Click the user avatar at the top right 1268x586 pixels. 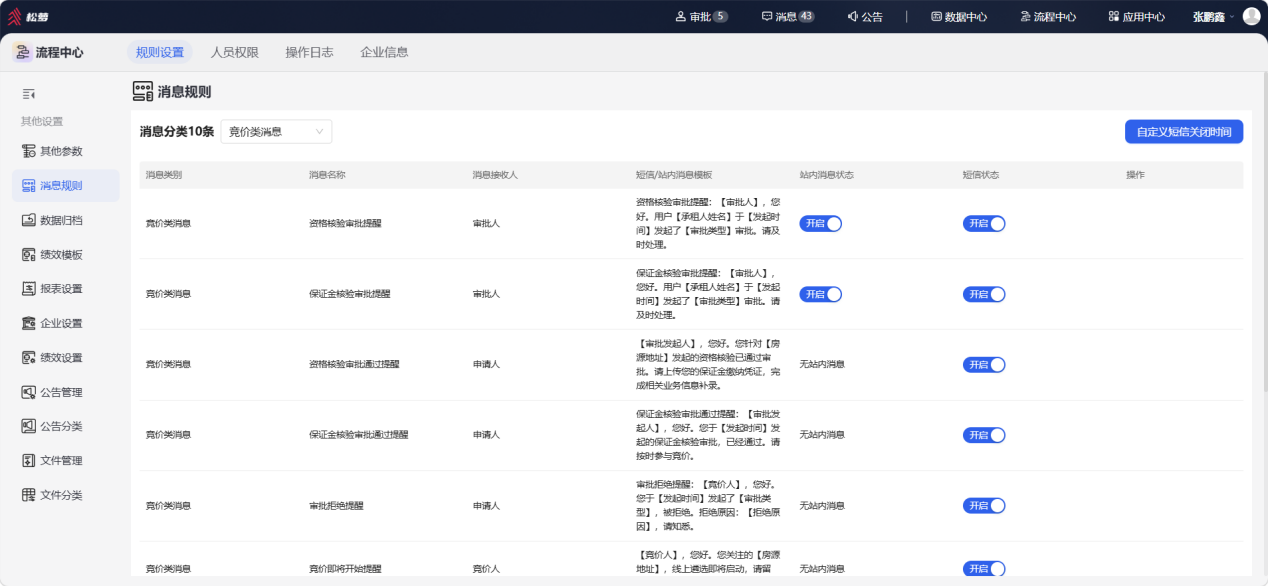[x=1251, y=16]
